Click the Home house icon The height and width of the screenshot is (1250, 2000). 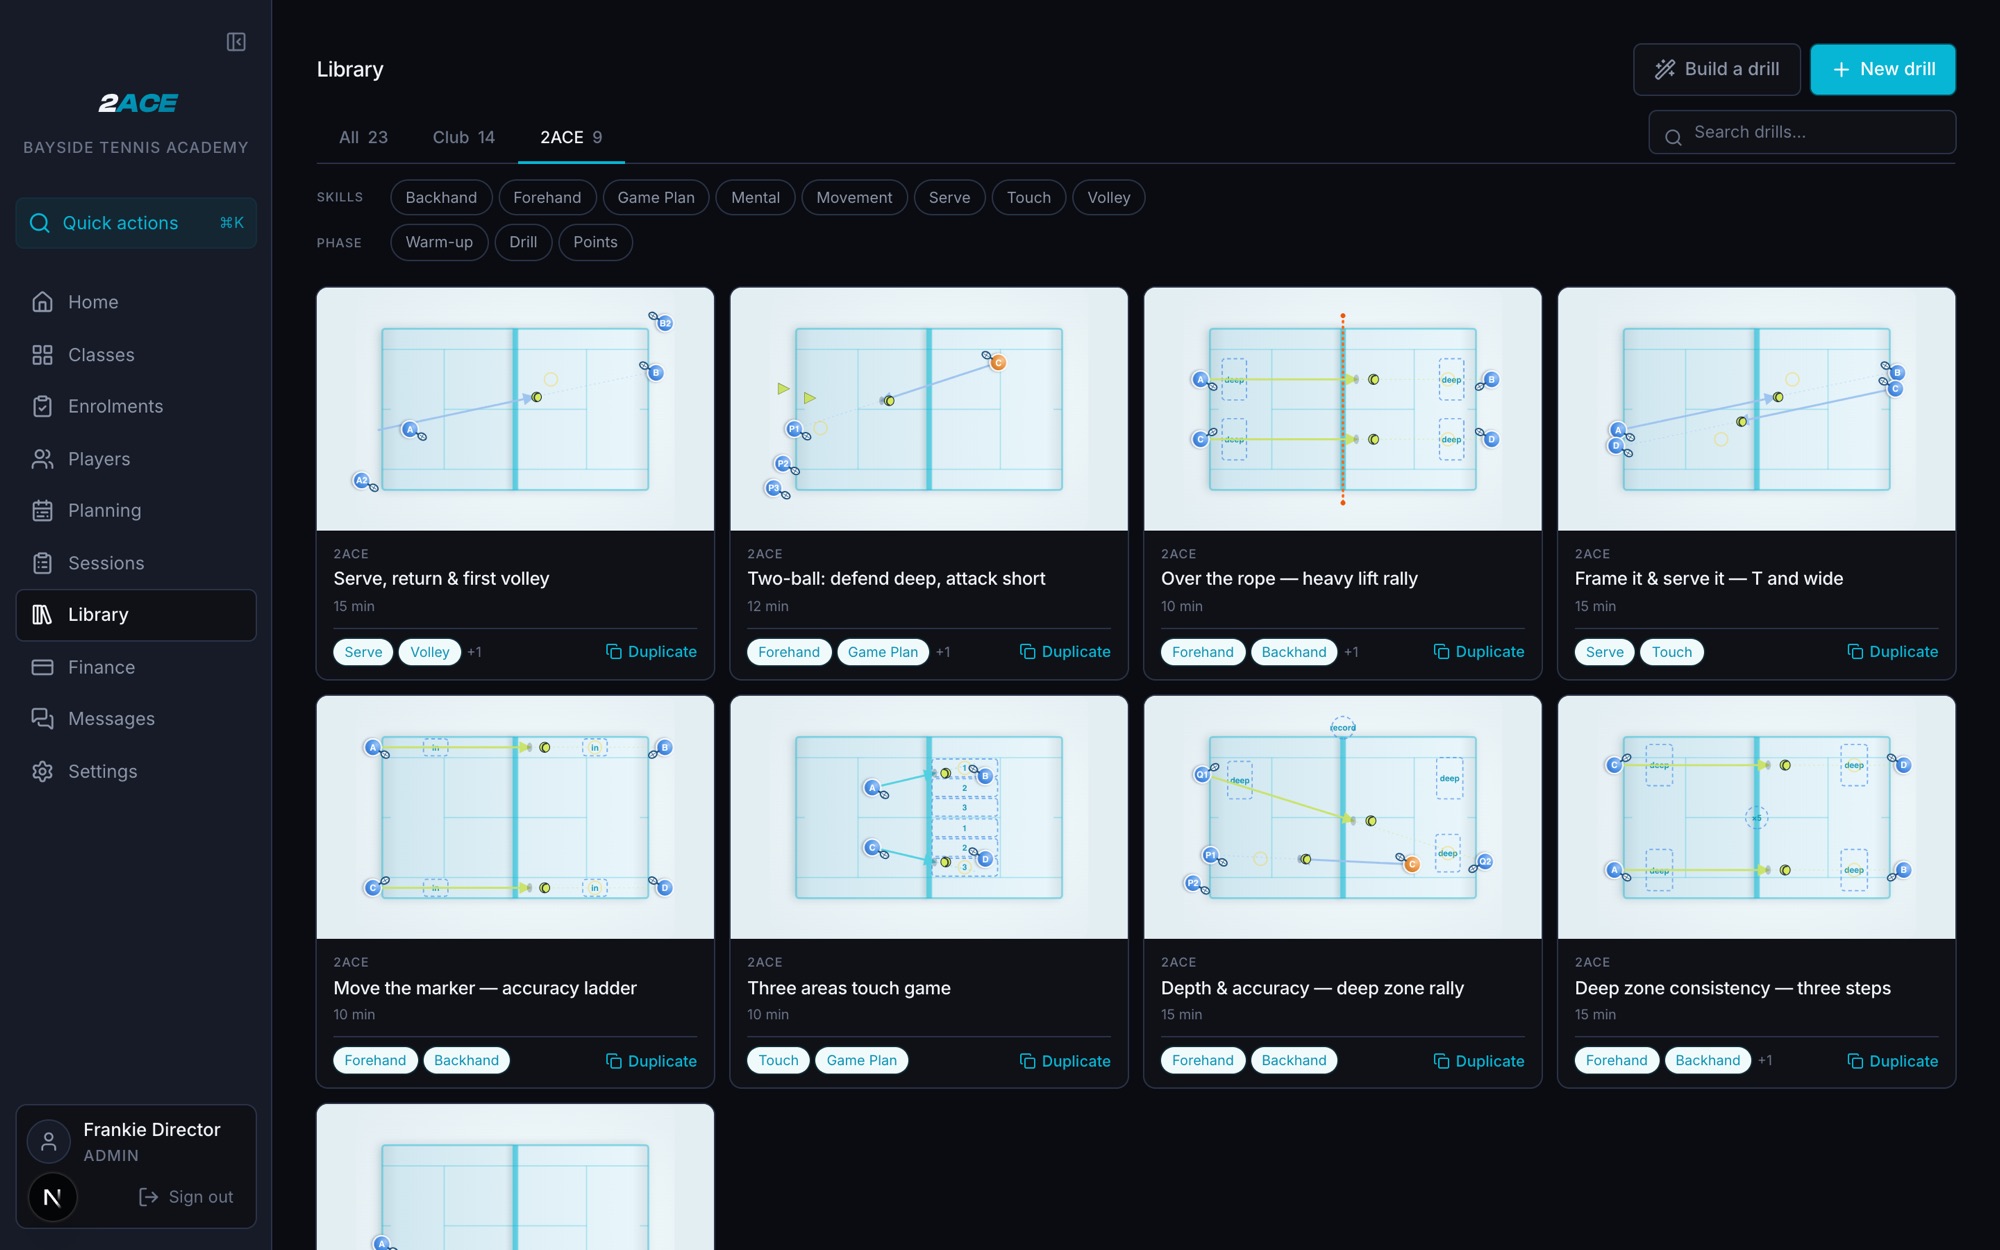(x=42, y=302)
